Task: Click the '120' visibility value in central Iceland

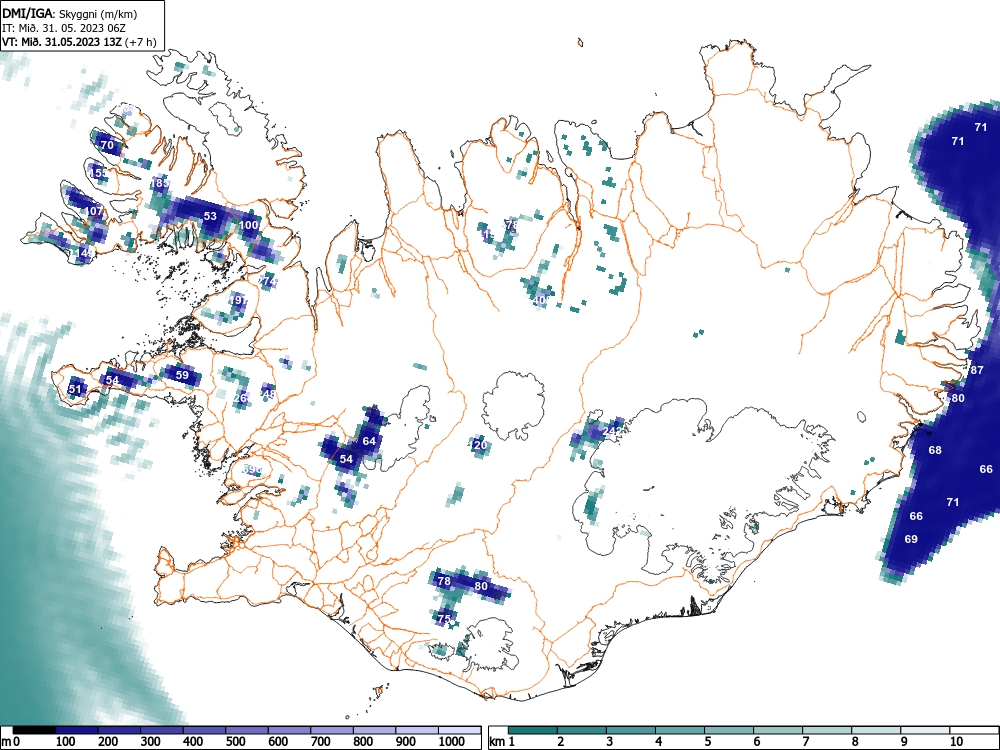Action: [478, 445]
